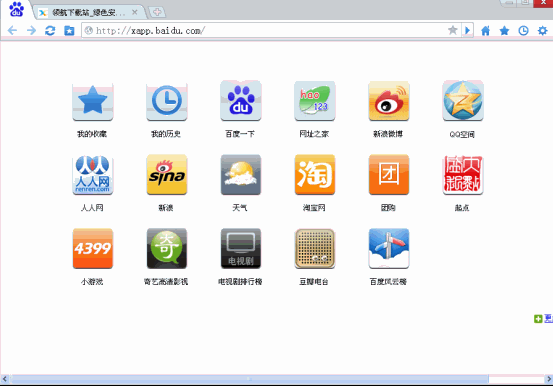
Task: Go forward with the right arrow
Action: tap(31, 31)
